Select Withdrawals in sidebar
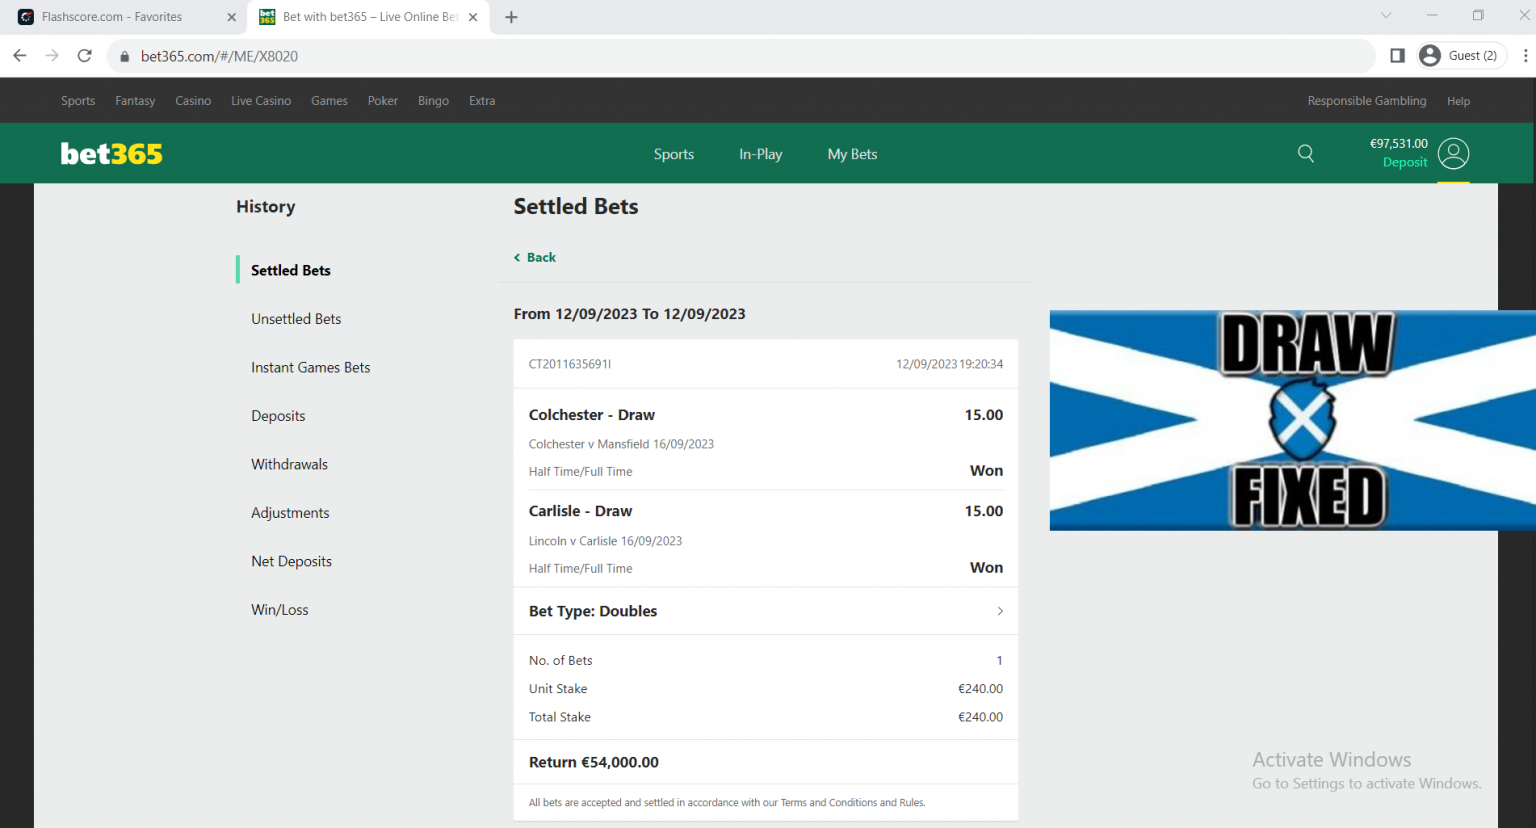Screen dimensions: 1536x828 (290, 464)
